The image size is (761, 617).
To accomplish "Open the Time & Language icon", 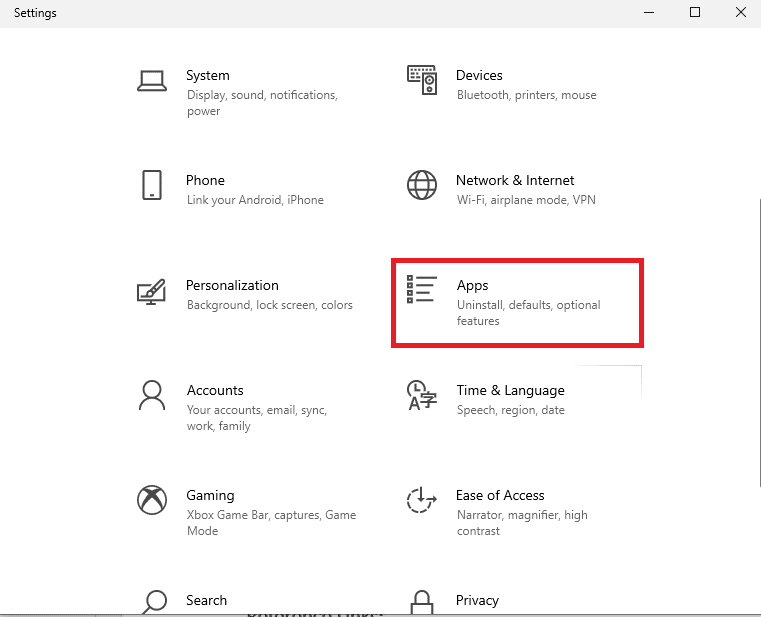I will click(422, 395).
